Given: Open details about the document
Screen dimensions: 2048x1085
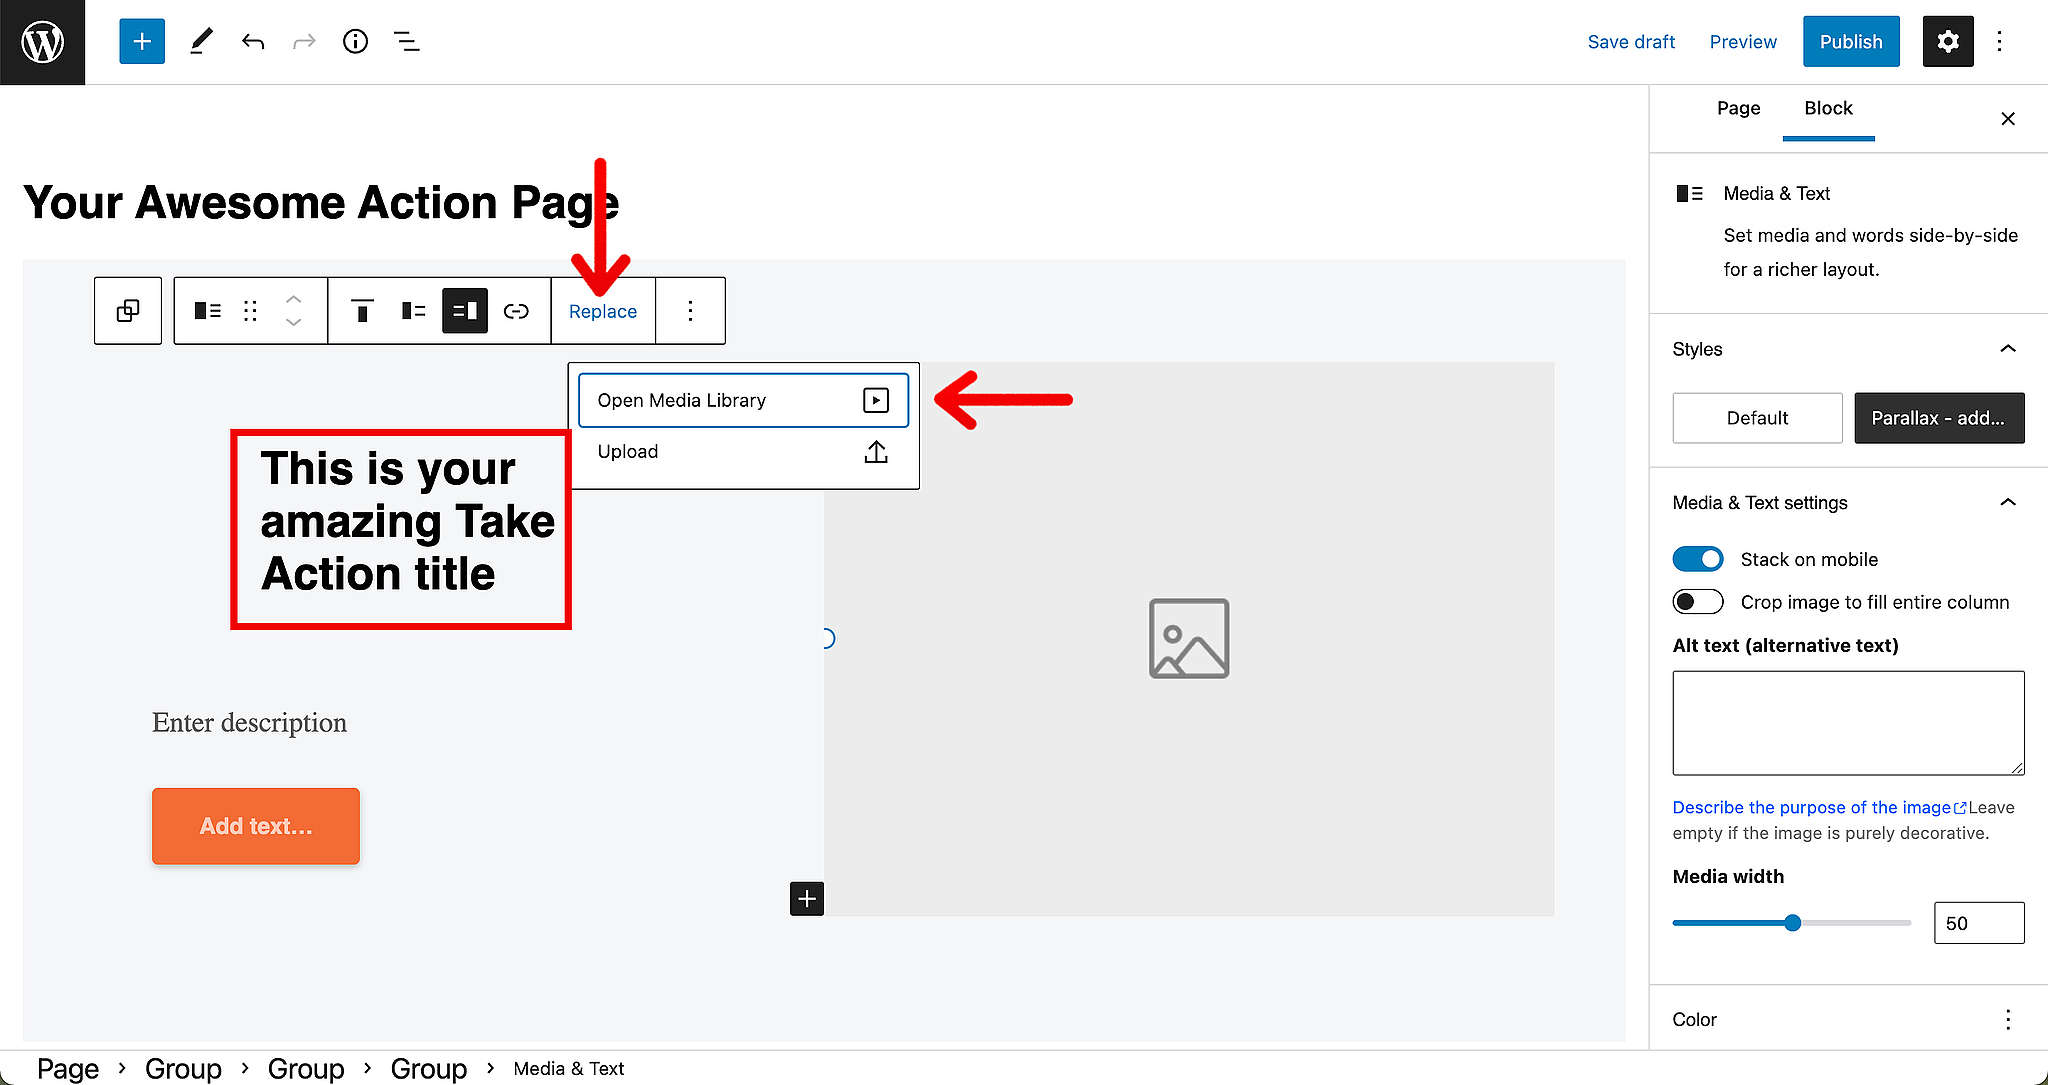Looking at the screenshot, I should pos(355,41).
